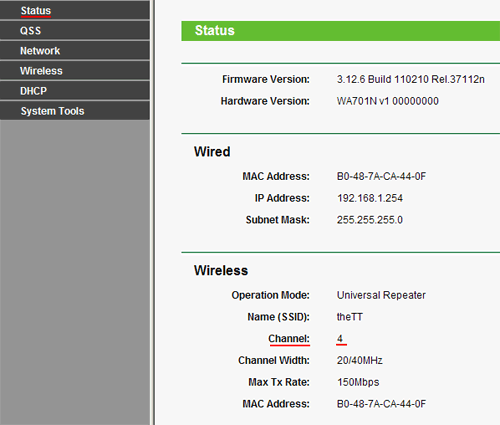Click the firmware version value 3.12.6 Build
This screenshot has height=425, width=500.
point(410,79)
